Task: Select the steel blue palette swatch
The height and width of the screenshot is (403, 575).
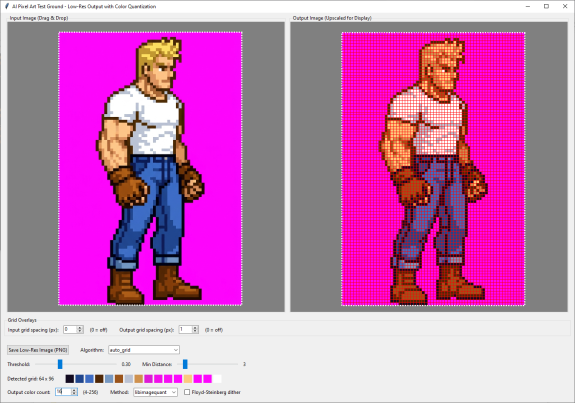Action: coord(109,378)
